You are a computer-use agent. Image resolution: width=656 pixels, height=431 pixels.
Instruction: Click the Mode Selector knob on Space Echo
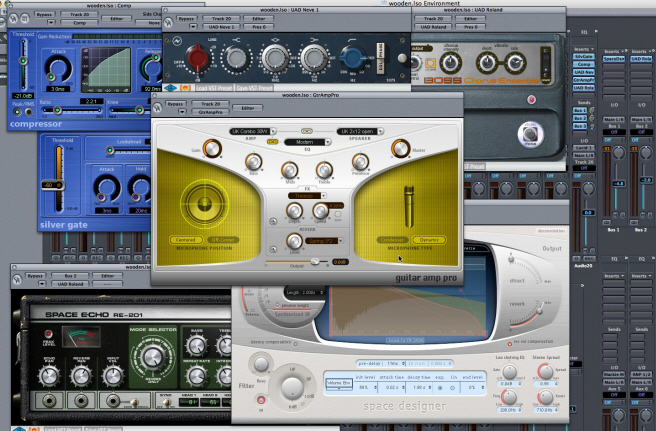pyautogui.click(x=153, y=358)
